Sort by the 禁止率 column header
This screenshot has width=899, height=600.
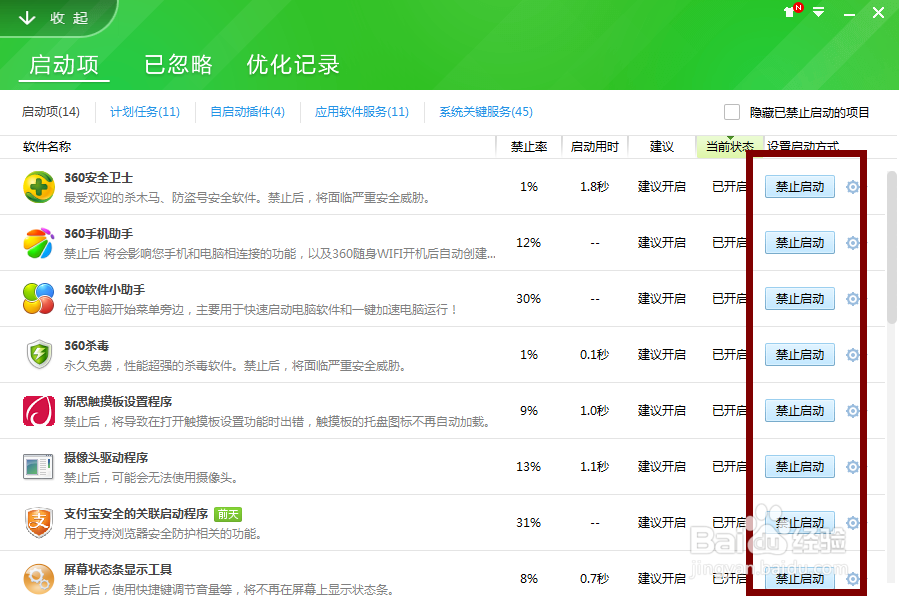coord(529,147)
